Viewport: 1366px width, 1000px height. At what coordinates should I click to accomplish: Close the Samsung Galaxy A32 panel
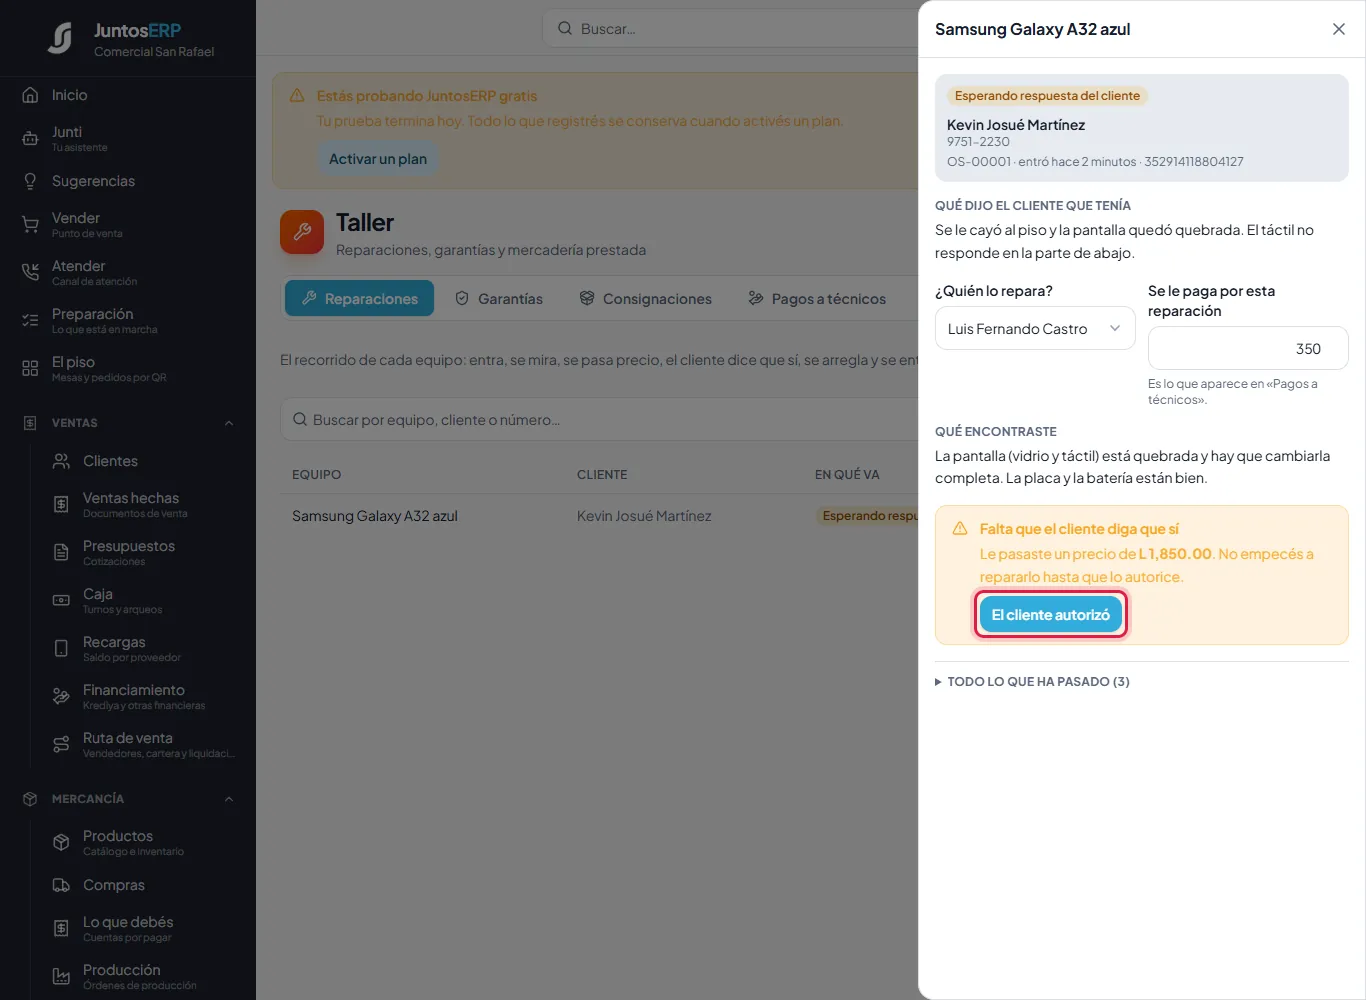[1339, 29]
